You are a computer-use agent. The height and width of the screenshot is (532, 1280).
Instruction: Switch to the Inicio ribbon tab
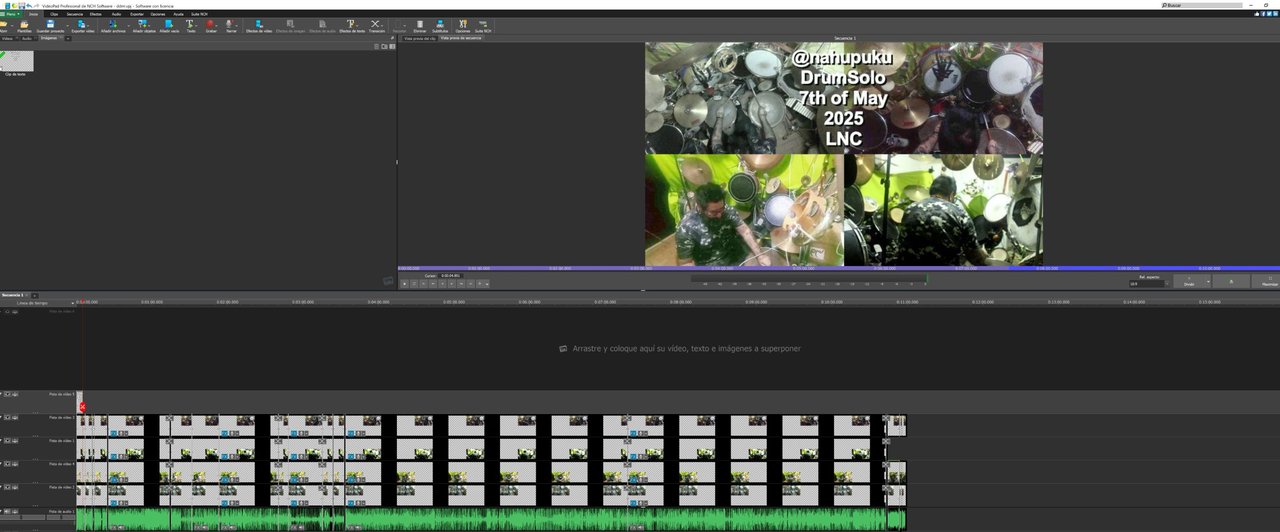[33, 14]
